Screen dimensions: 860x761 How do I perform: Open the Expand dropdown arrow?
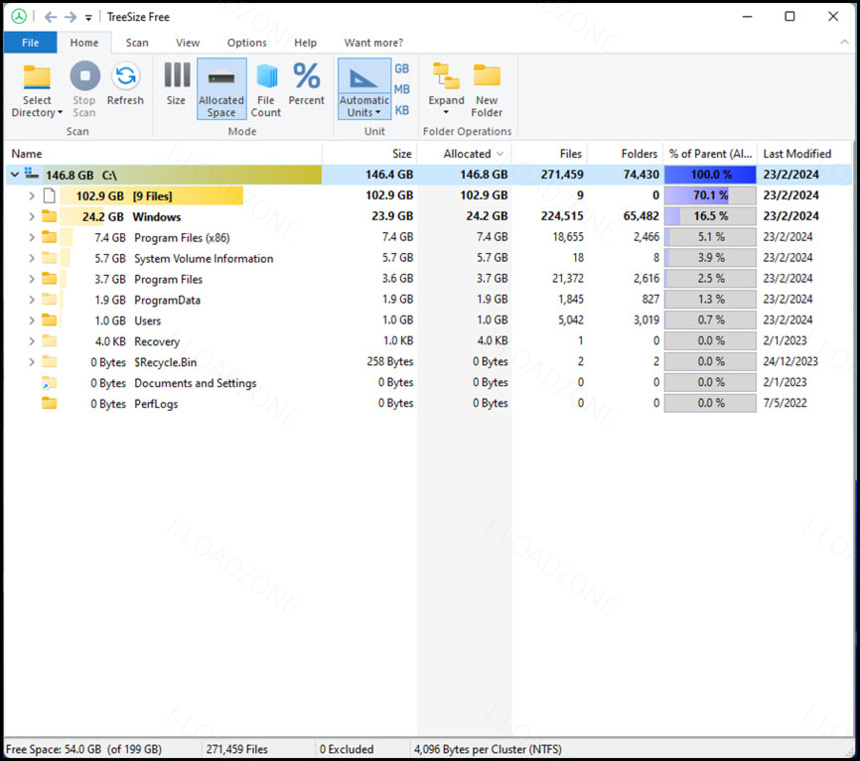[x=446, y=112]
